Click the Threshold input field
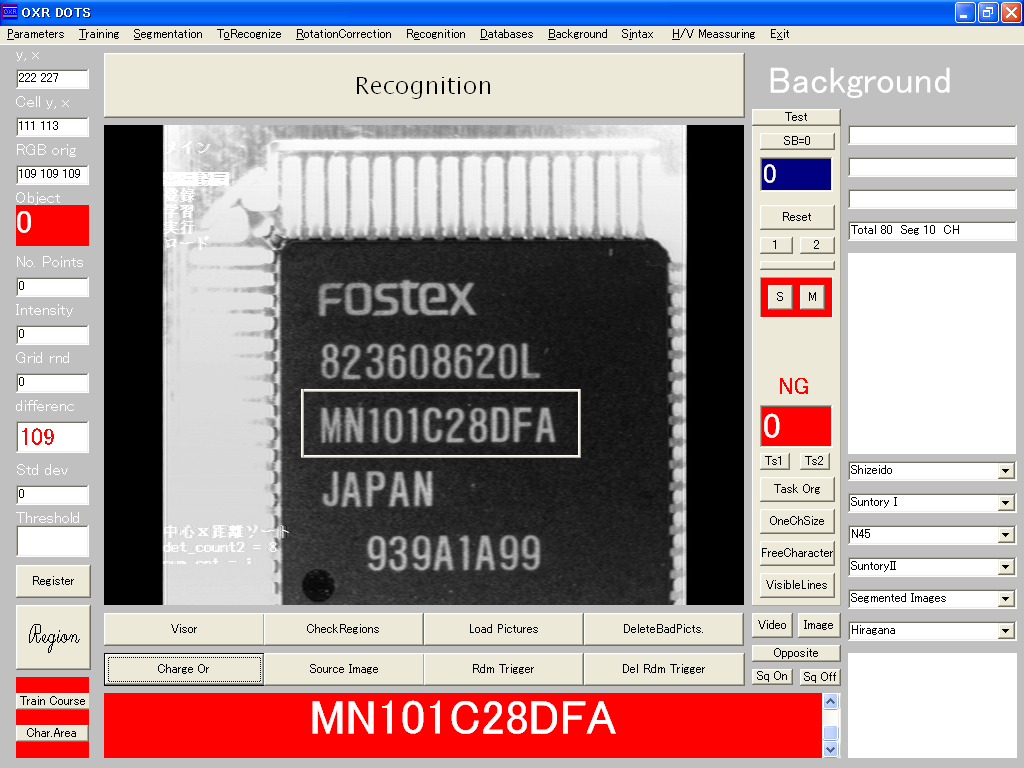 [x=52, y=541]
